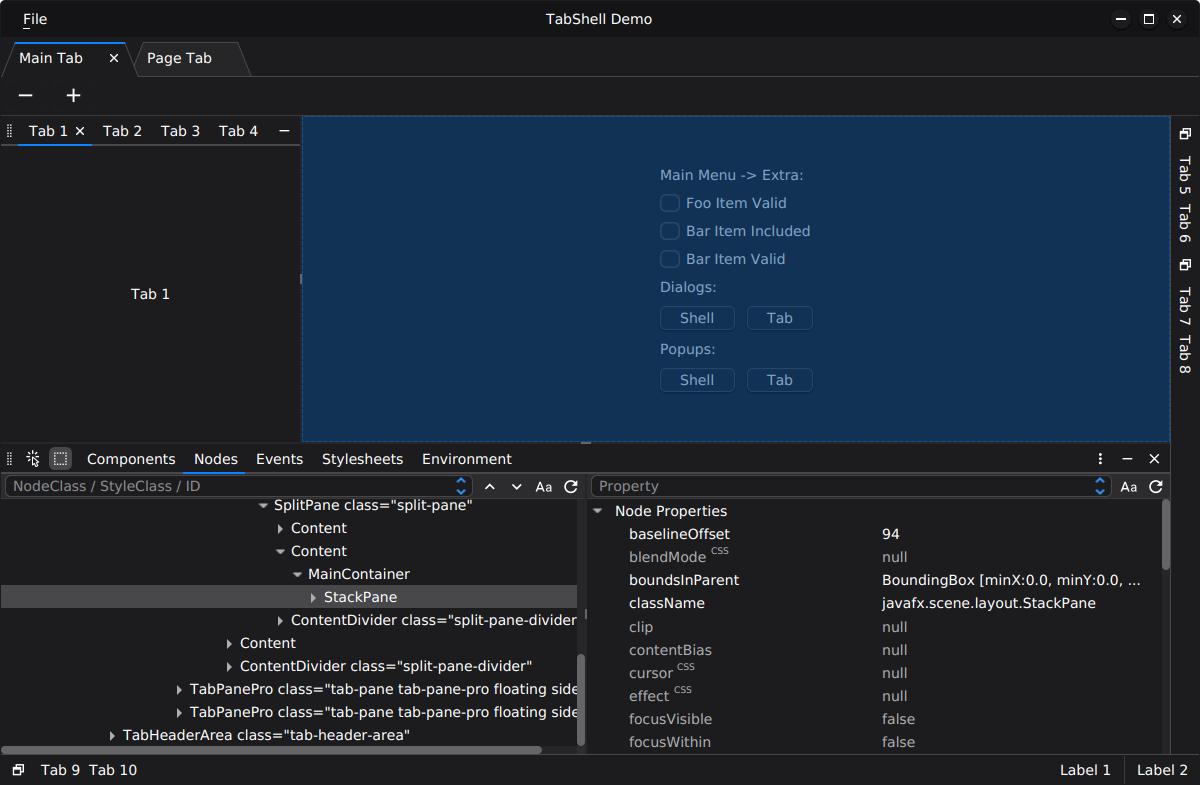Collapse the Node Properties section

(x=598, y=511)
